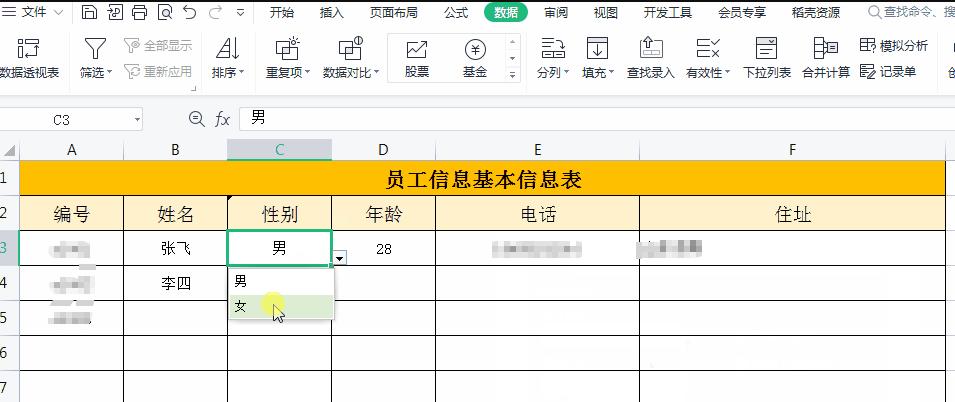Click the Print icon in quick toolbar

[139, 12]
